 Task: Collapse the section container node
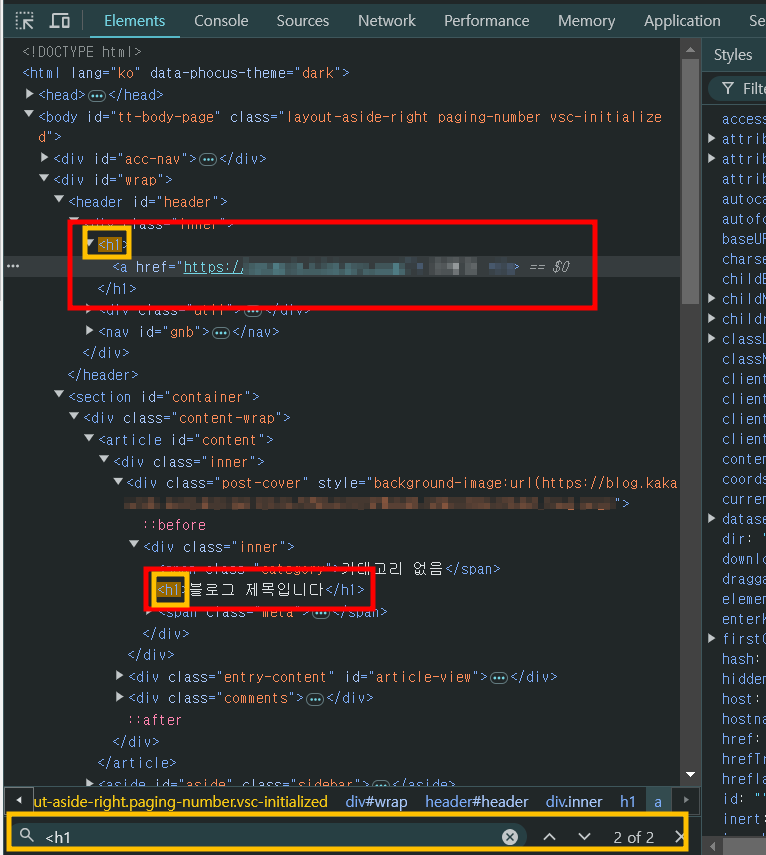pos(59,394)
